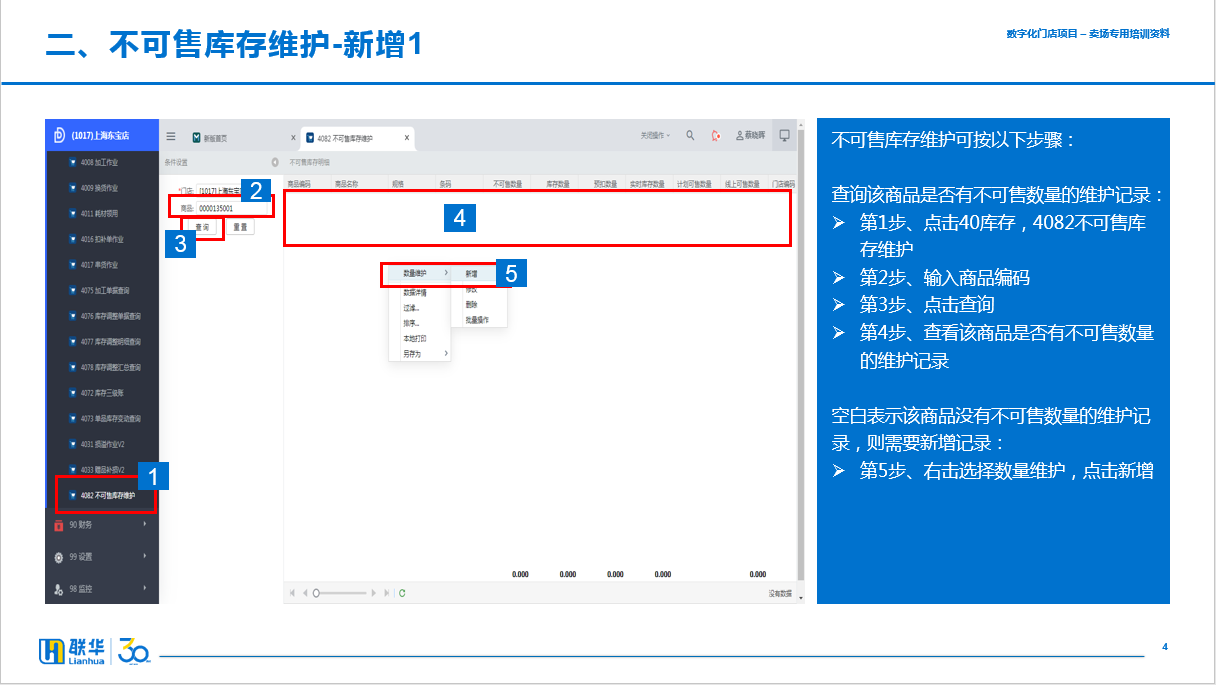Viewport: 1216px width, 685px height.
Task: Open the user menu 蔡晓晖
Action: pyautogui.click(x=750, y=135)
